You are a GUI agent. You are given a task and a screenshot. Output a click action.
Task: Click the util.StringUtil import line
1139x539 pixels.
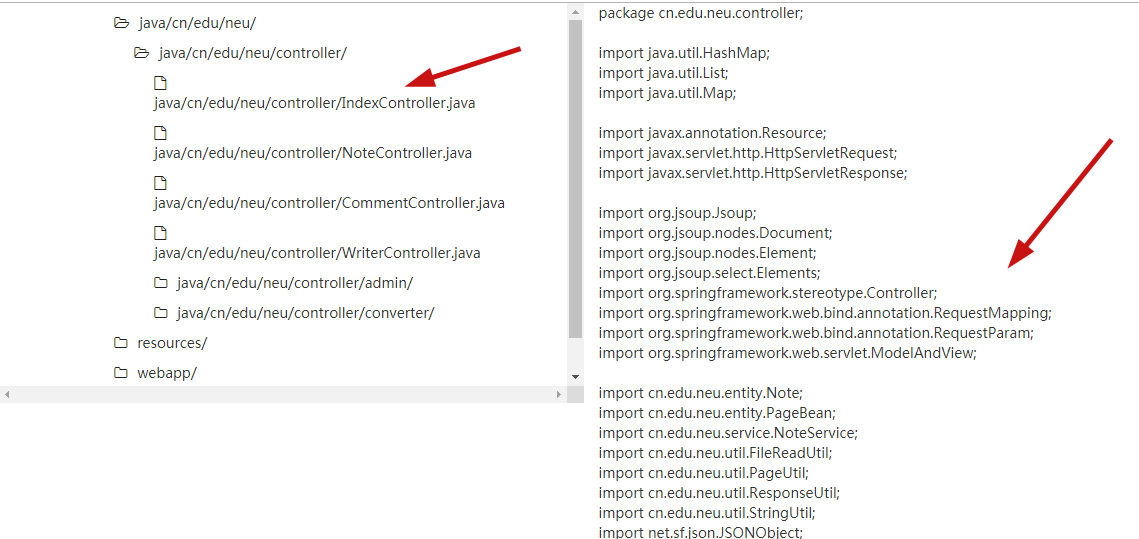(707, 513)
